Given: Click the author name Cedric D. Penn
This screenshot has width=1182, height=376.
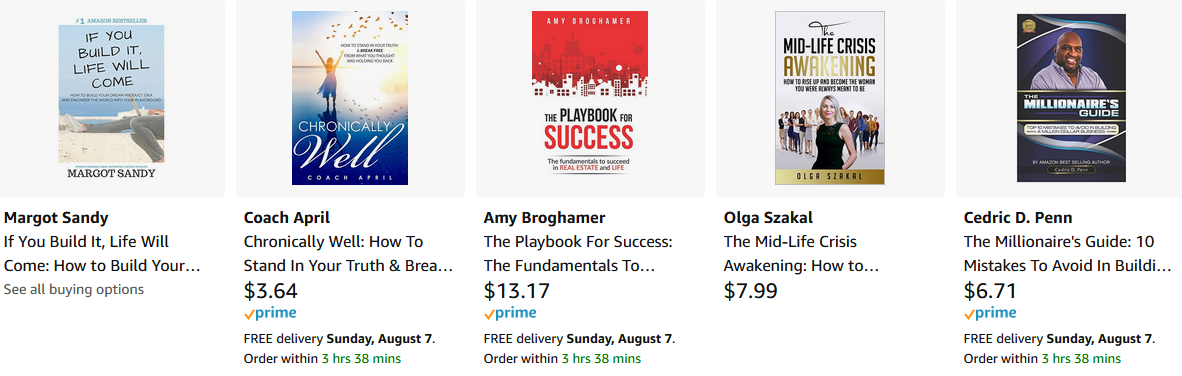Looking at the screenshot, I should click(x=1018, y=219).
